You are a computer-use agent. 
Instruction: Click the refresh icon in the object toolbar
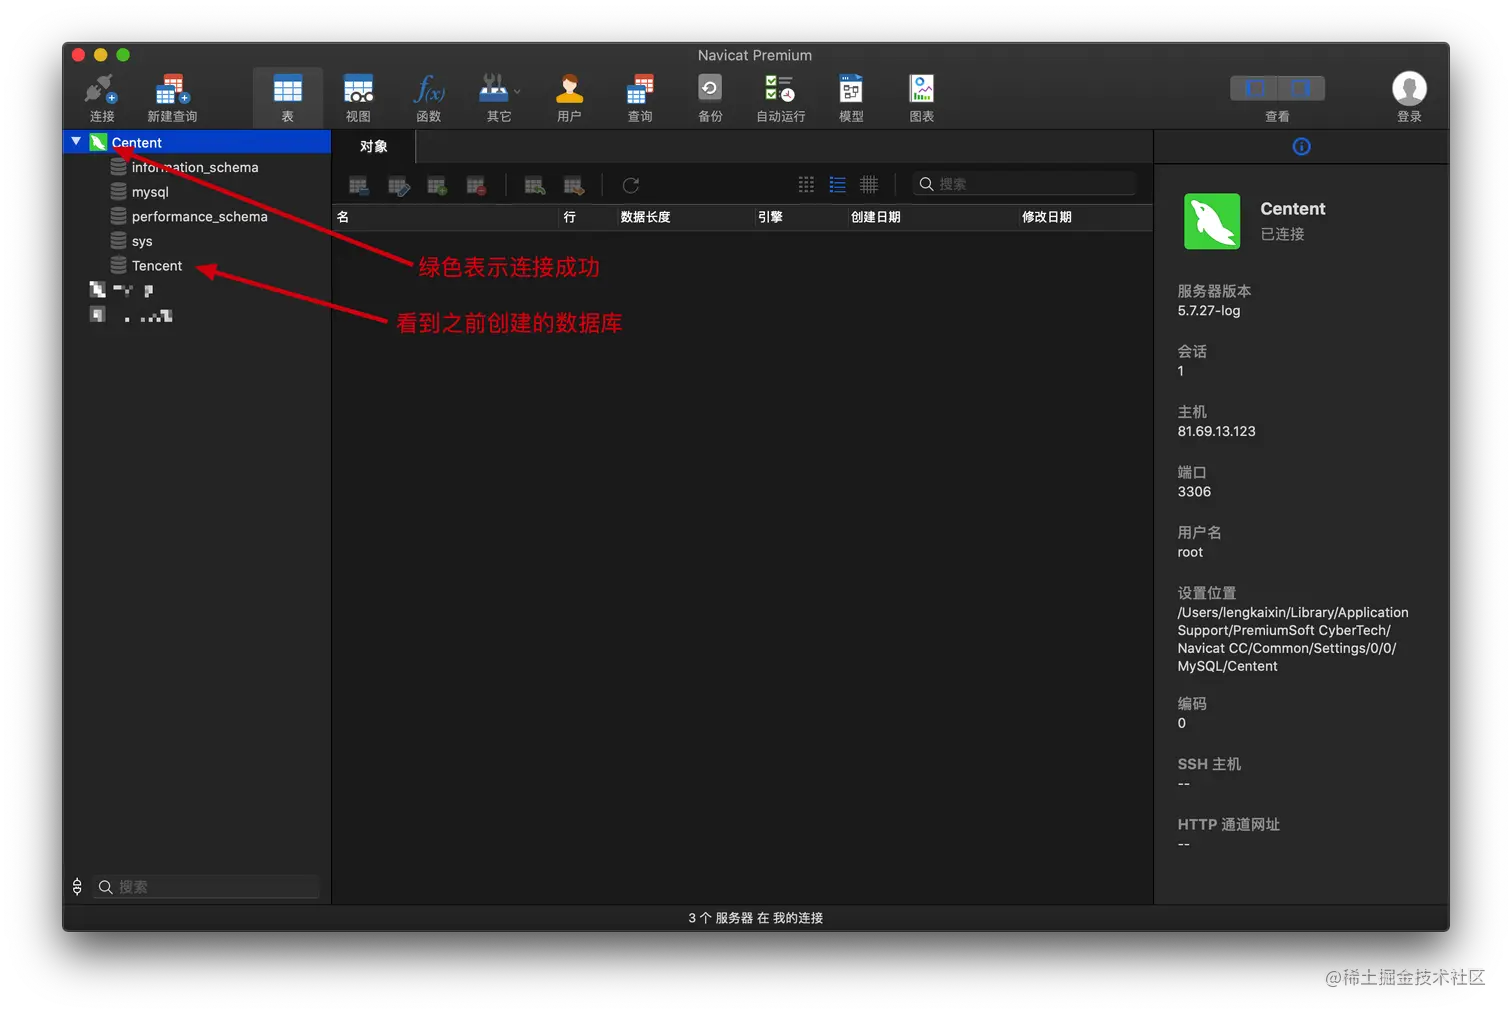coord(631,185)
